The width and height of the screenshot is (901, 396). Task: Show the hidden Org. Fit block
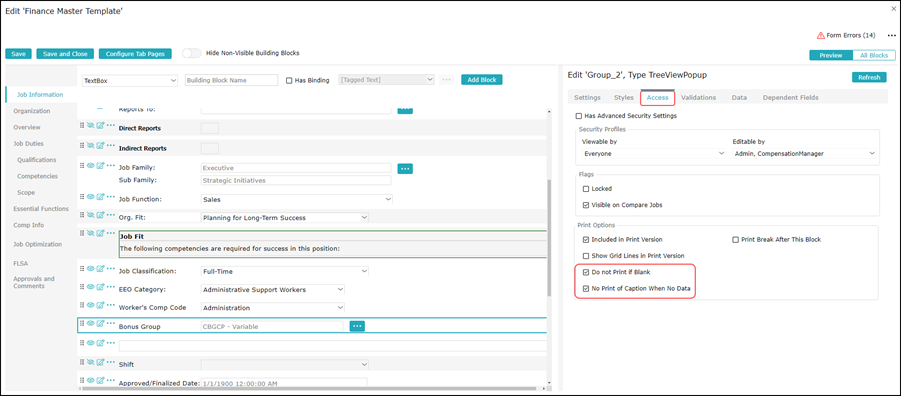90,215
